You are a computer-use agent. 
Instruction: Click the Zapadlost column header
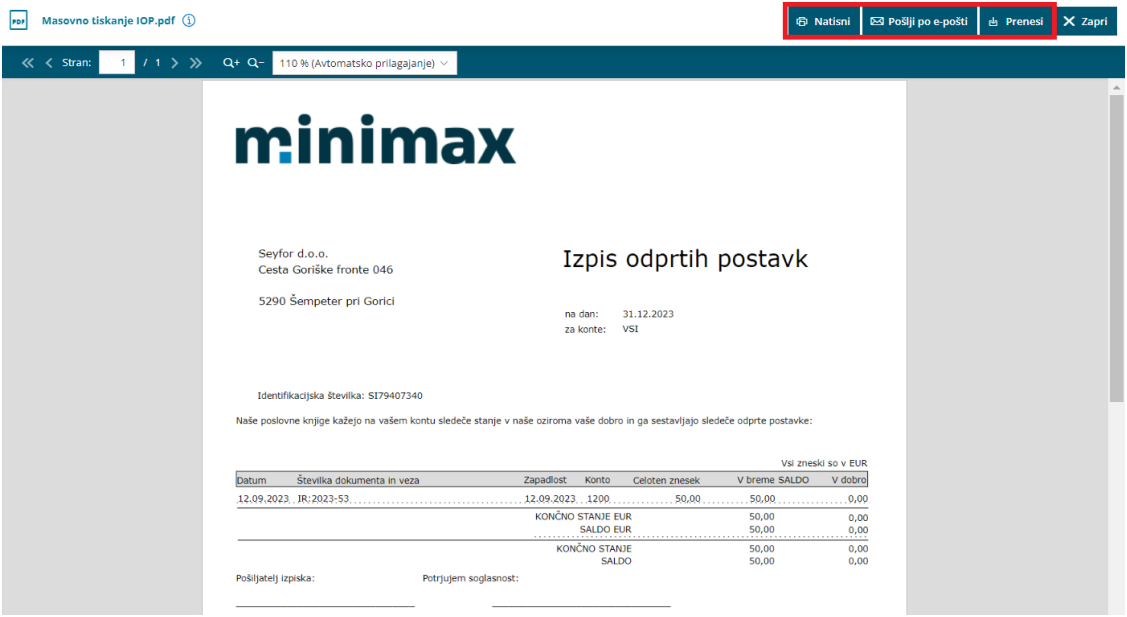pos(545,480)
